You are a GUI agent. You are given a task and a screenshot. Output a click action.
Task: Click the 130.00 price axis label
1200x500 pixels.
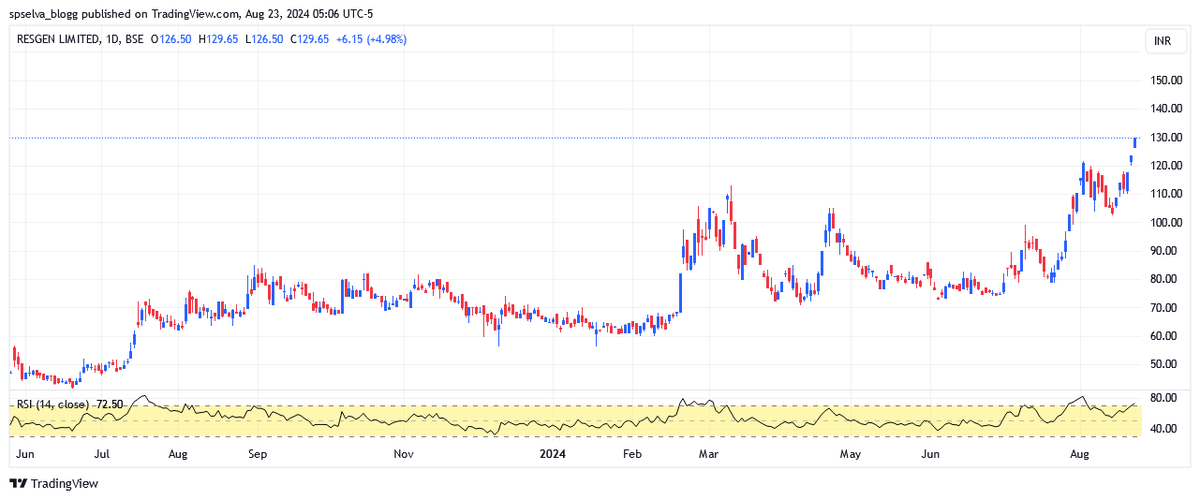click(x=1165, y=137)
